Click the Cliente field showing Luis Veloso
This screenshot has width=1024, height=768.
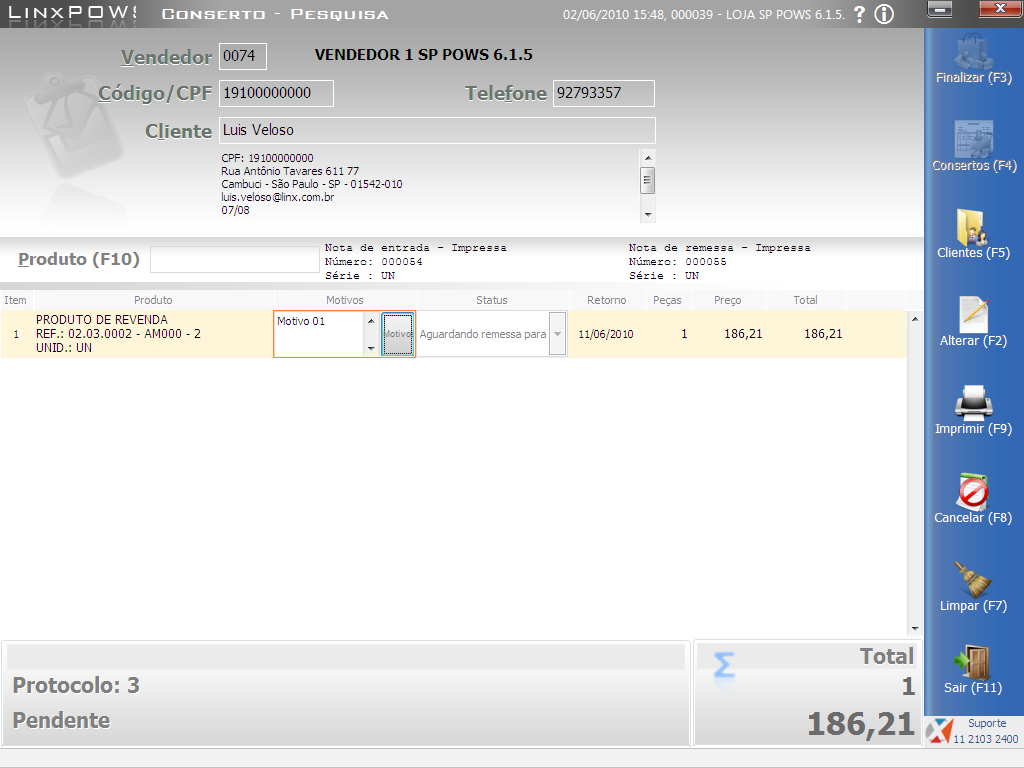[x=437, y=130]
